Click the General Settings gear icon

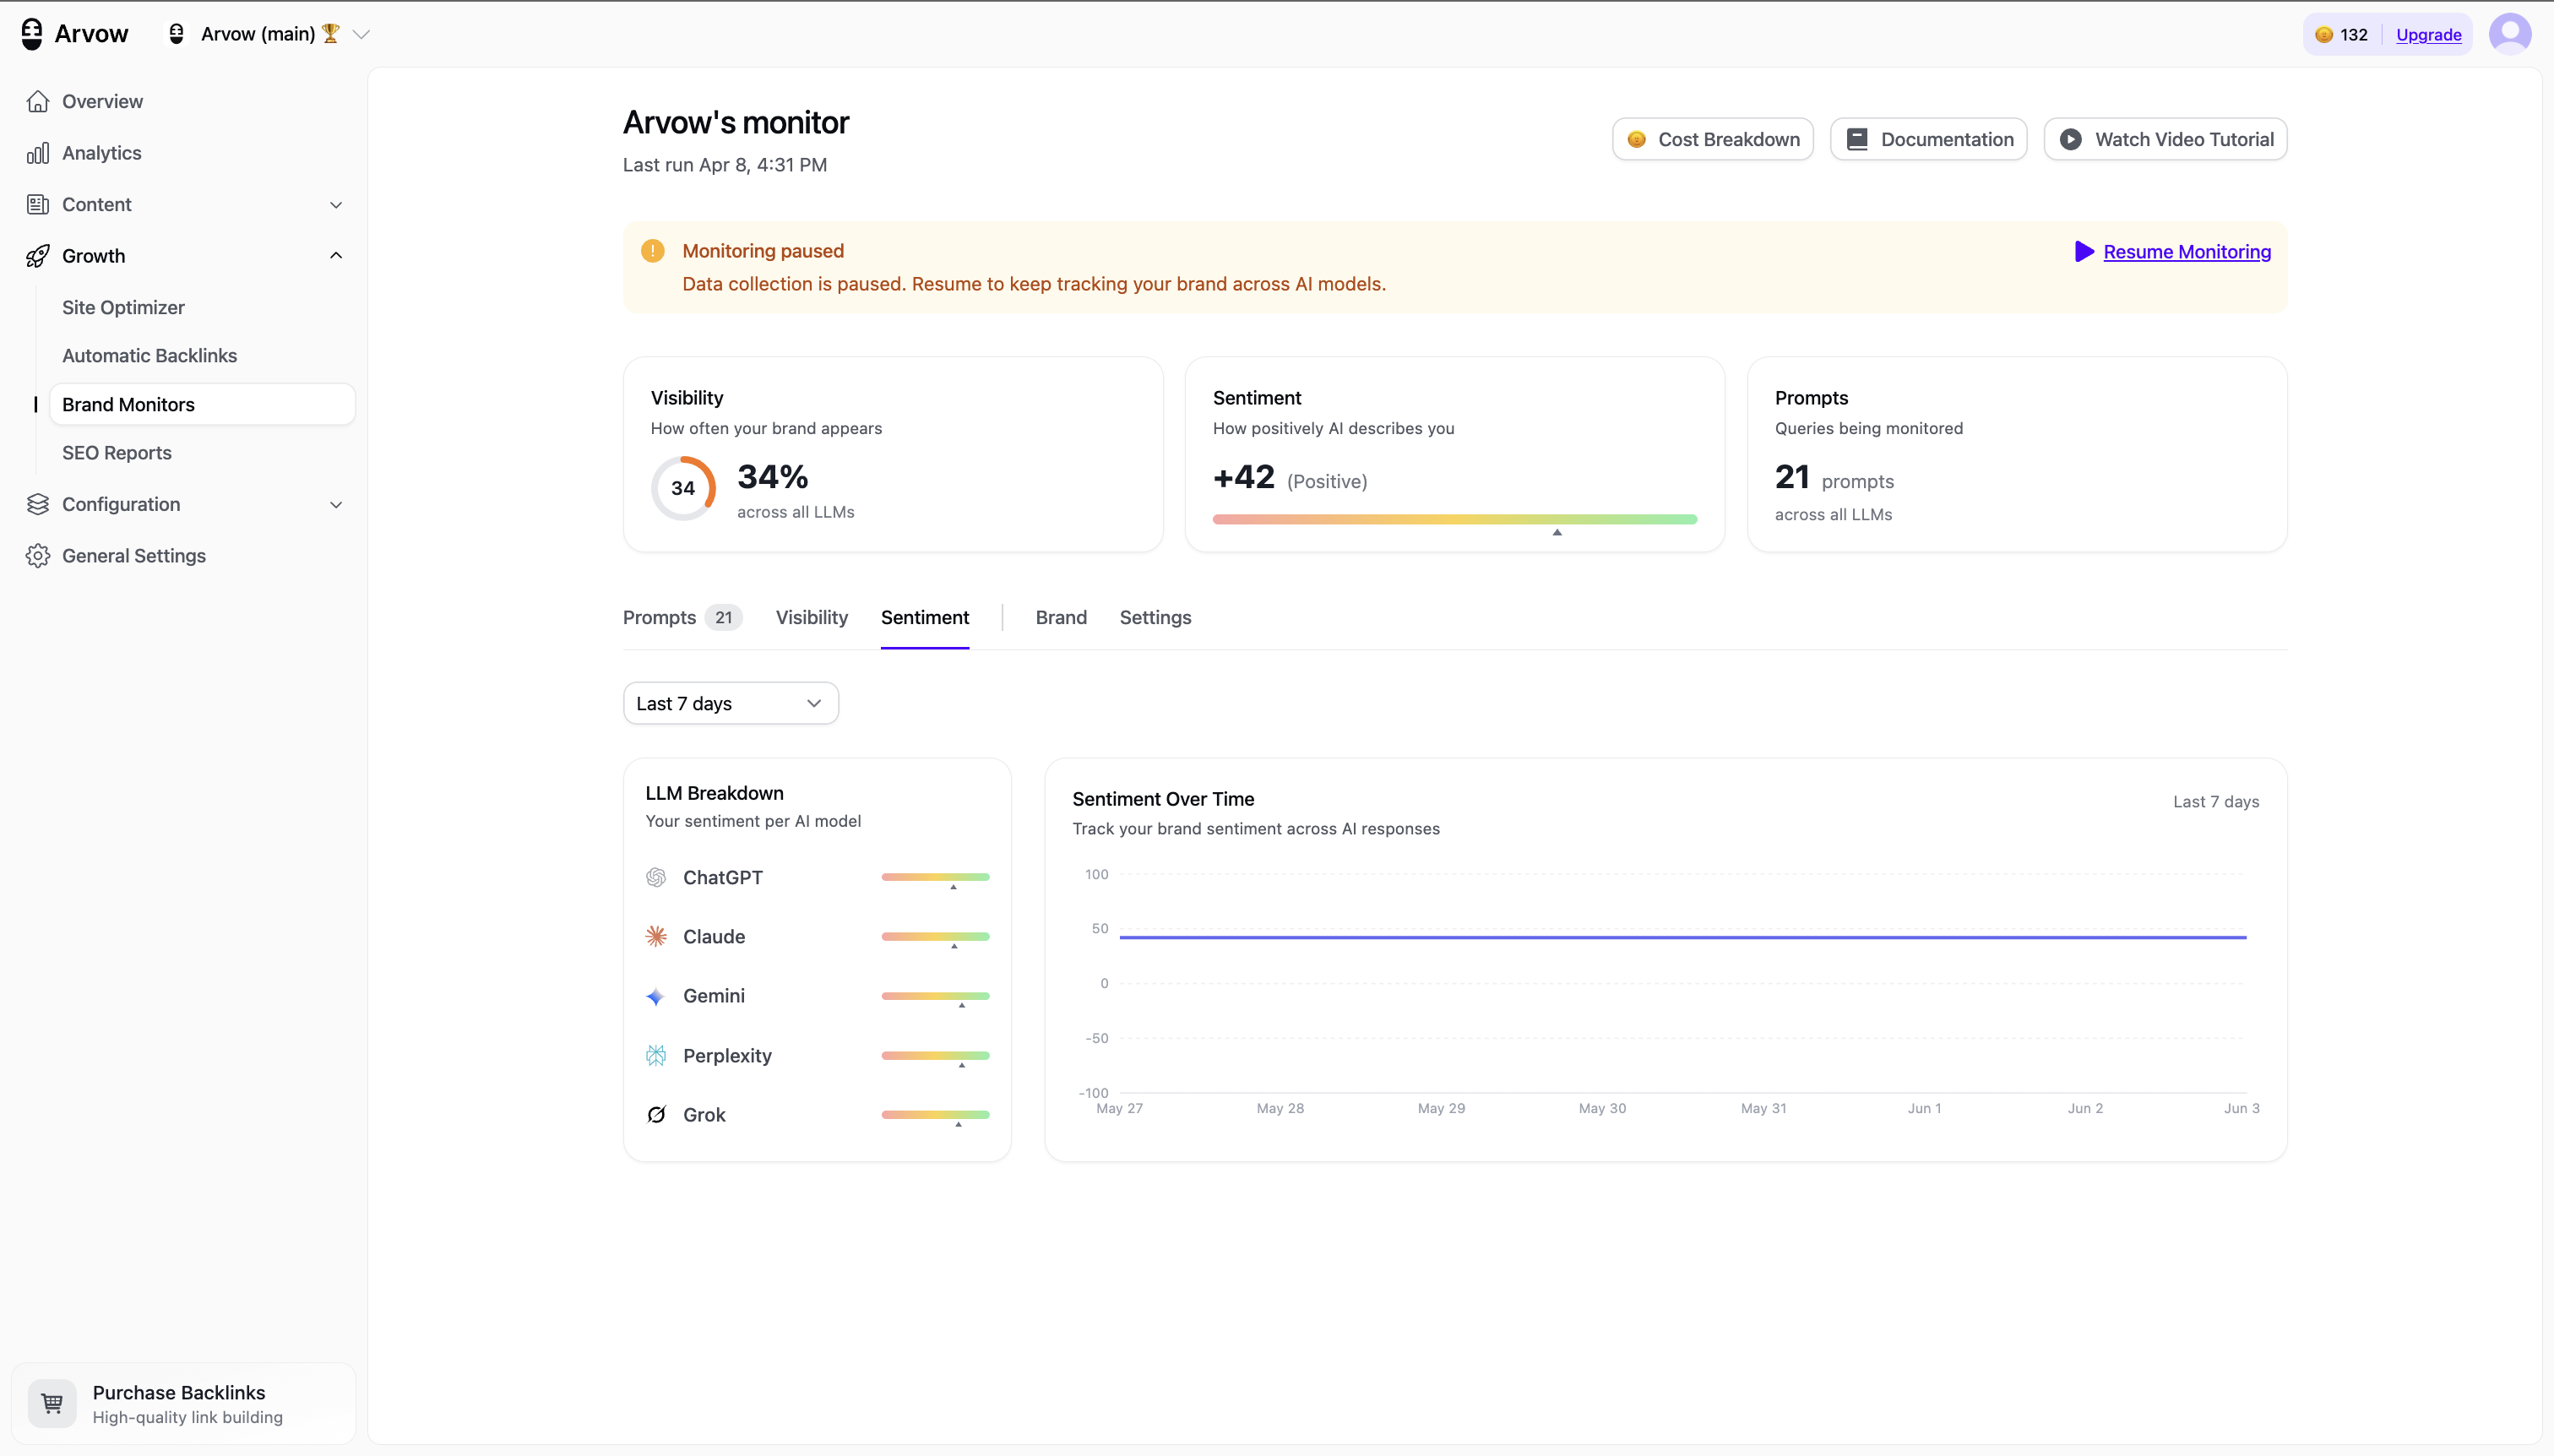[x=38, y=556]
